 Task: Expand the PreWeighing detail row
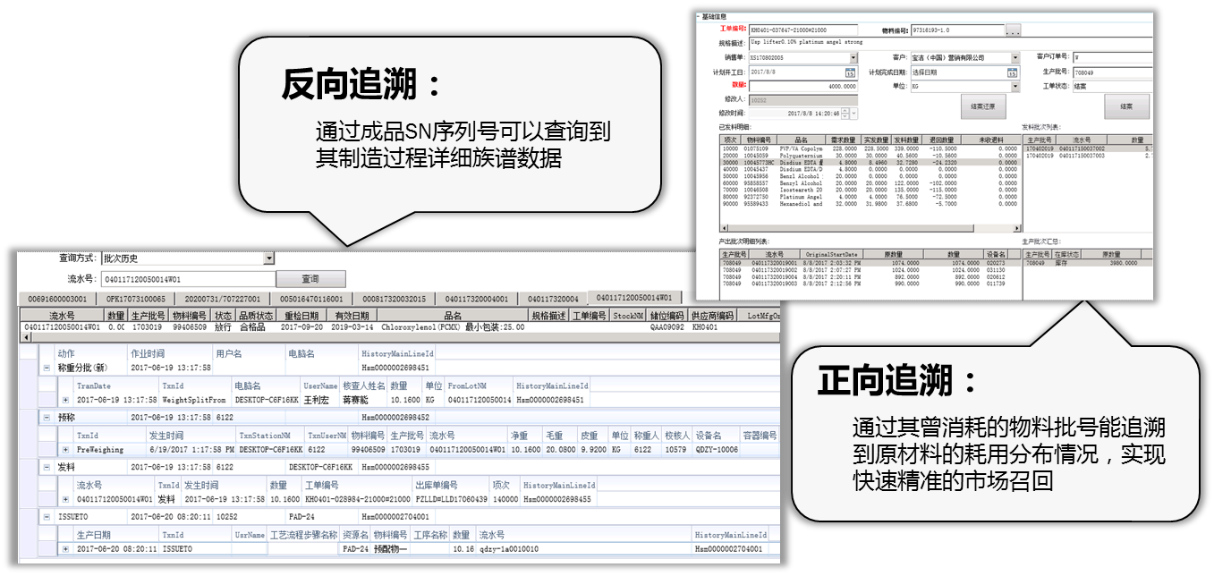coord(67,449)
